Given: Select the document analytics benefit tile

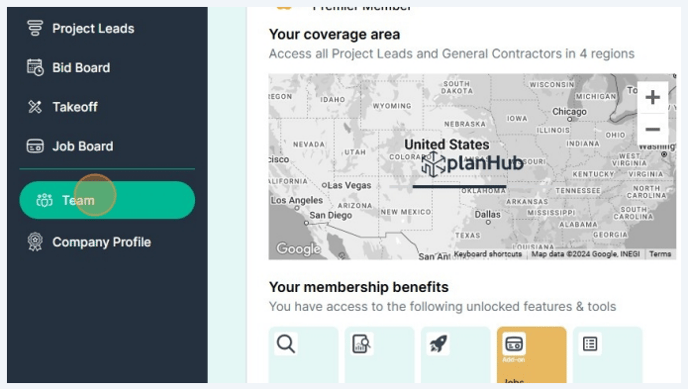Looking at the screenshot, I should 380,355.
